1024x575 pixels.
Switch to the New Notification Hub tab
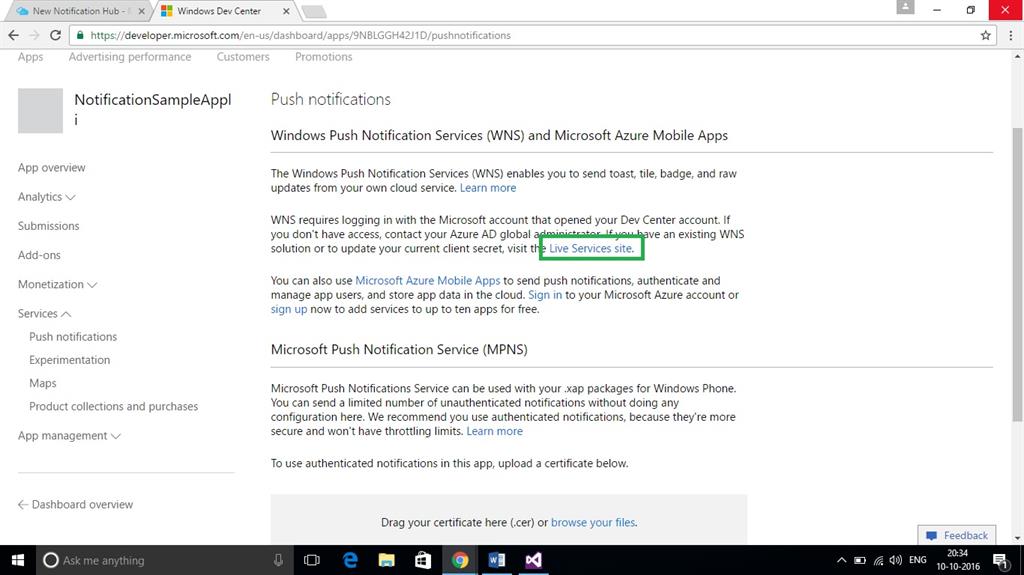tap(76, 11)
